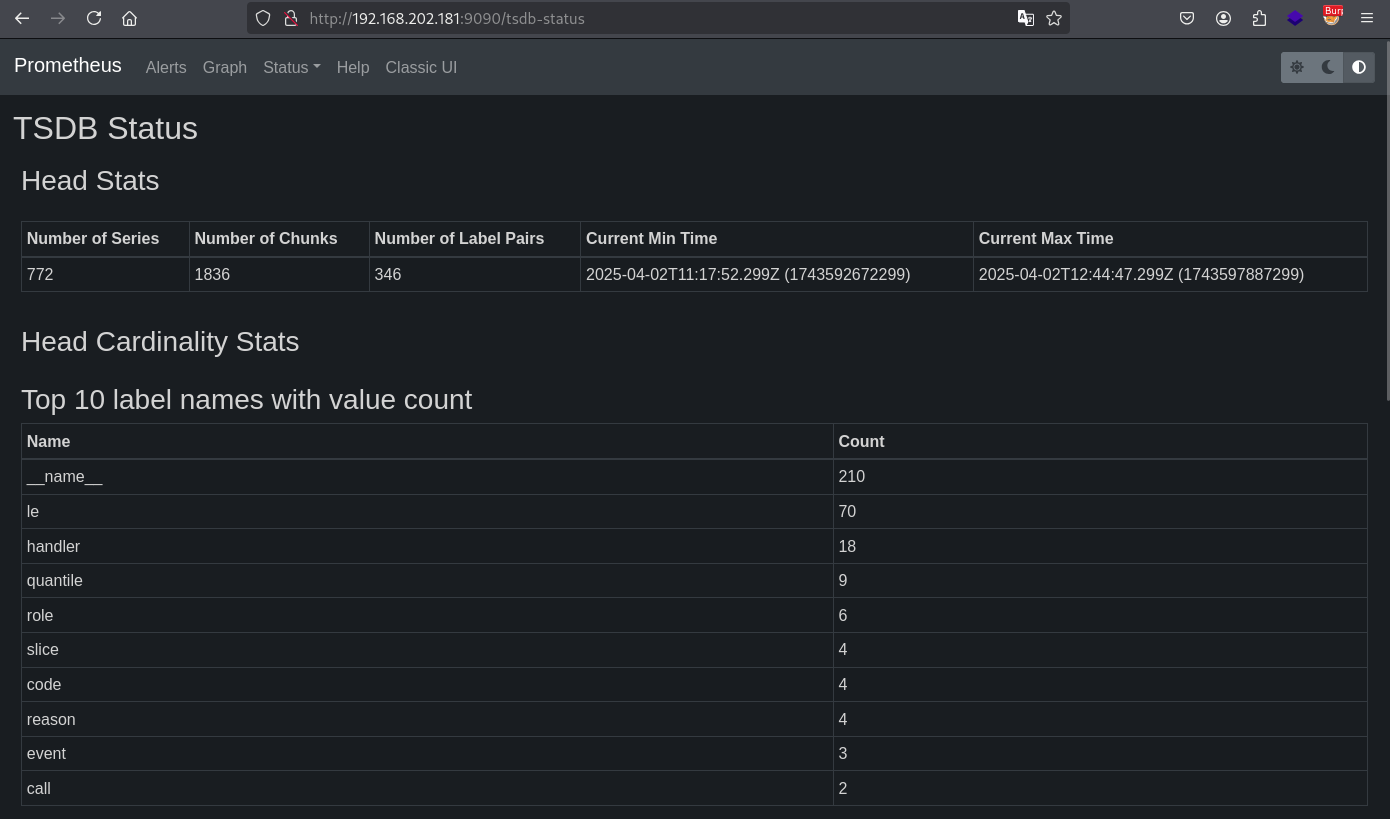
Task: Click the Top 10 label names heading
Action: click(x=246, y=400)
